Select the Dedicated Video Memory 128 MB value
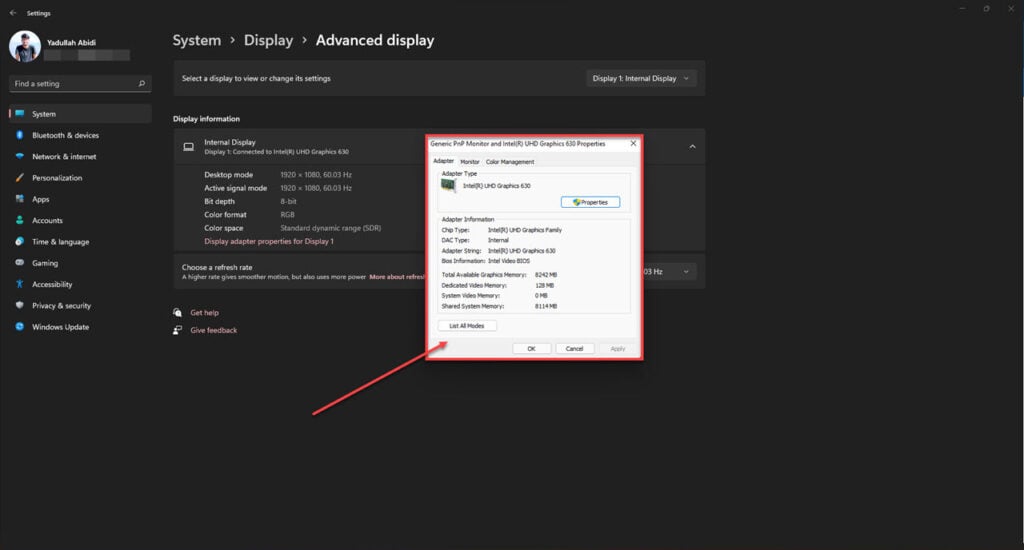Screen dimensions: 1024x550 click(x=545, y=285)
